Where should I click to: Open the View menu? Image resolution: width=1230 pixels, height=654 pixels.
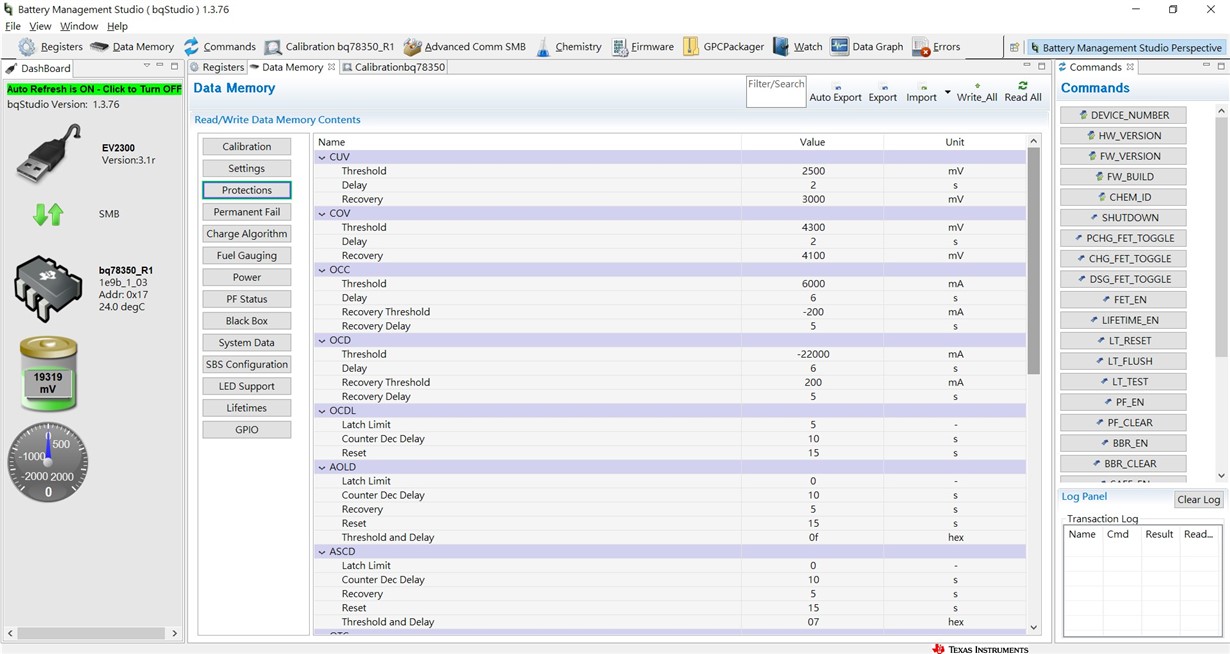click(x=40, y=26)
